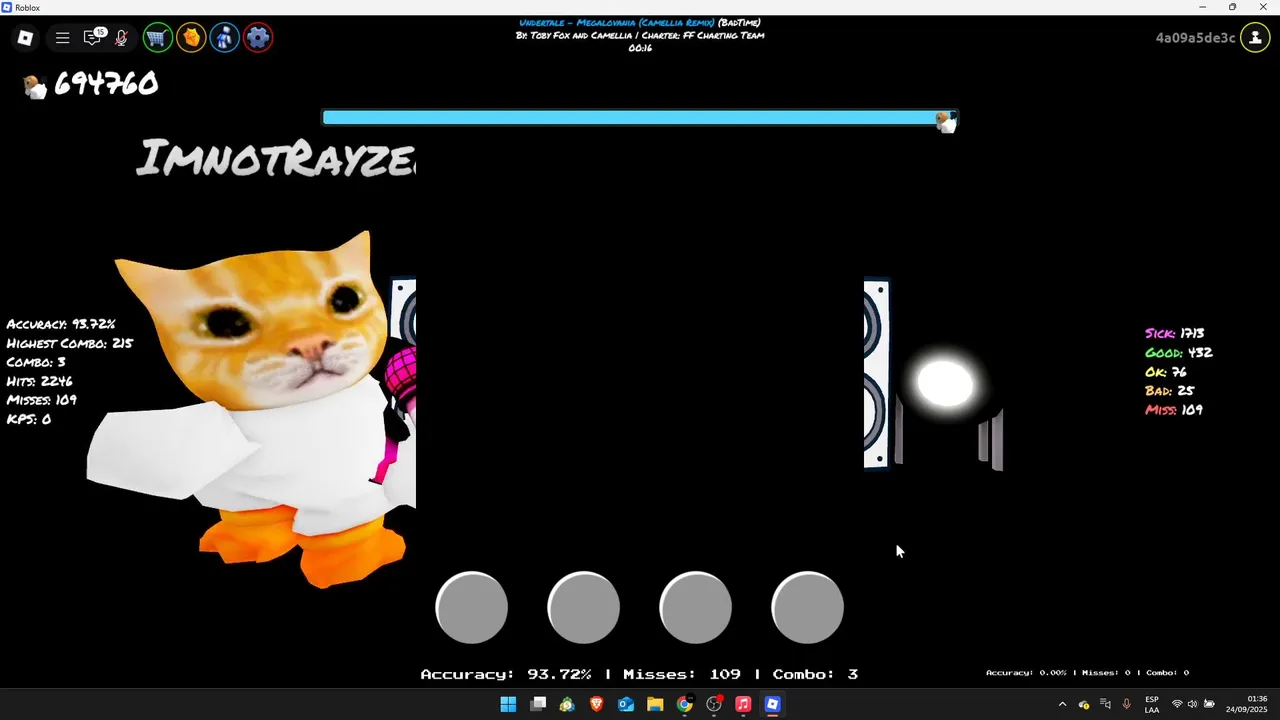Open Apple Music from taskbar
This screenshot has width=1280, height=720.
click(x=743, y=704)
